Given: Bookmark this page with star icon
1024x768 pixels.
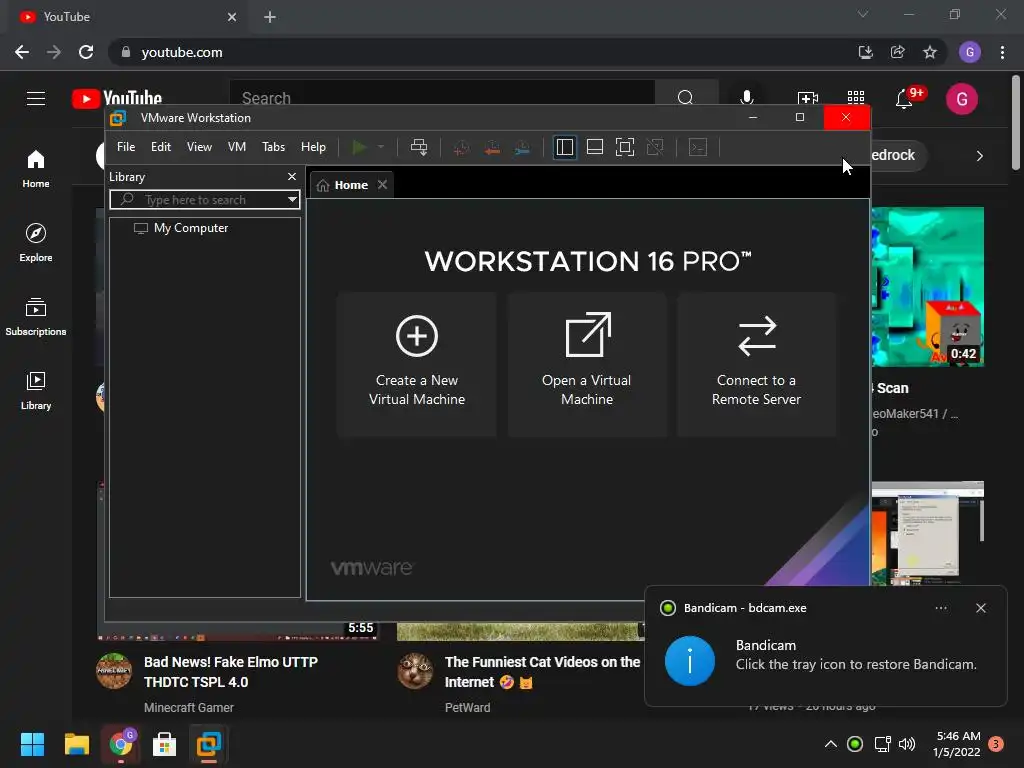Looking at the screenshot, I should click(x=930, y=52).
